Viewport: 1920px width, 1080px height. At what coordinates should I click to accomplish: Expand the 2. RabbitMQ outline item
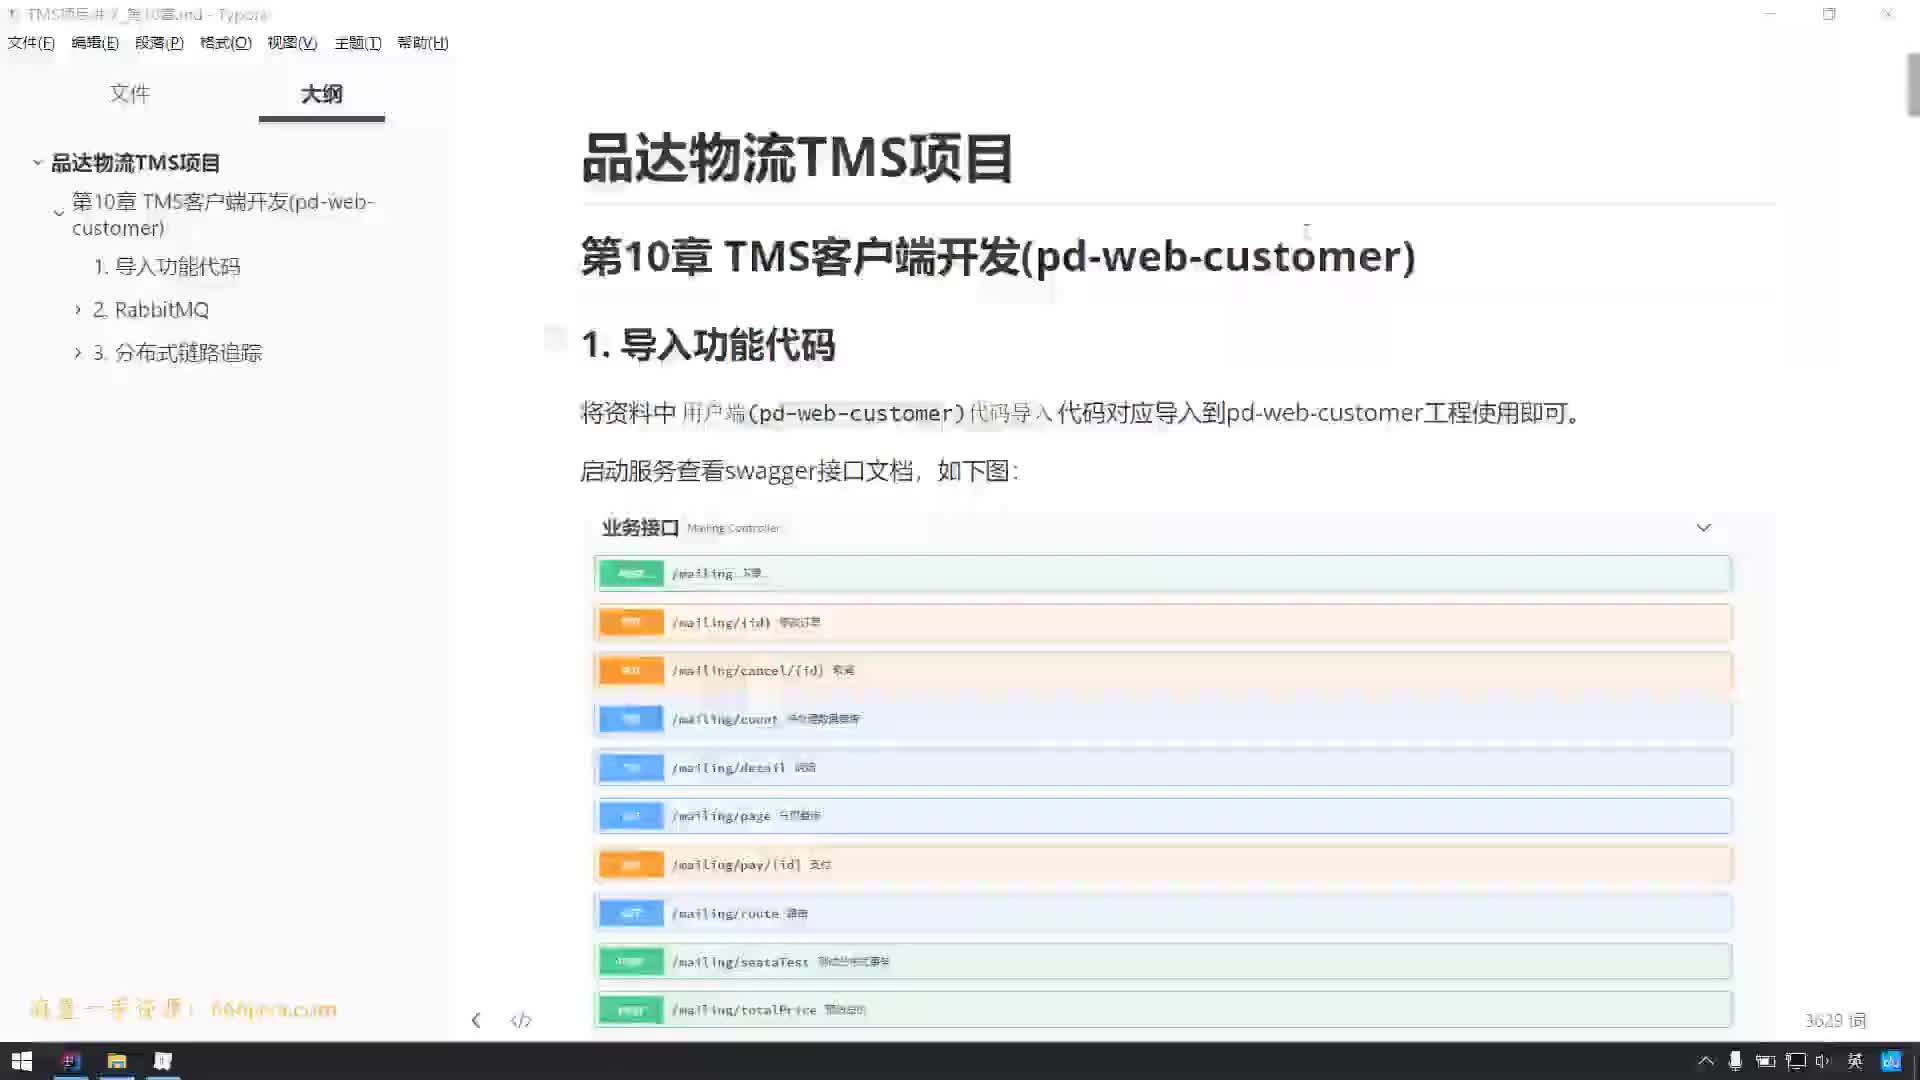tap(78, 310)
